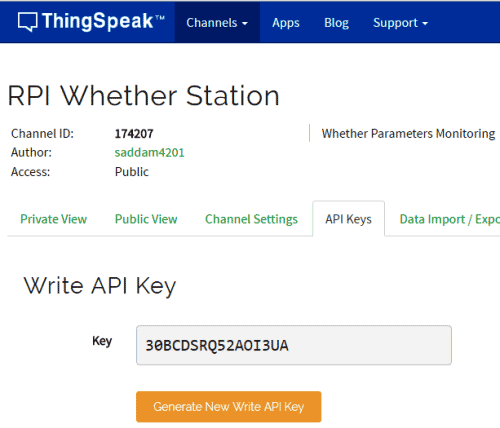Open the Apps page
The height and width of the screenshot is (428, 500).
[286, 23]
